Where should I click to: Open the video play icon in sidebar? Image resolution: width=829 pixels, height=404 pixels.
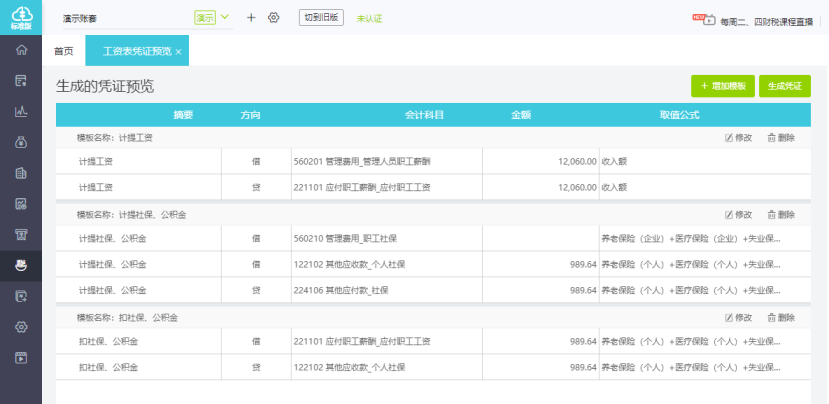(x=20, y=357)
